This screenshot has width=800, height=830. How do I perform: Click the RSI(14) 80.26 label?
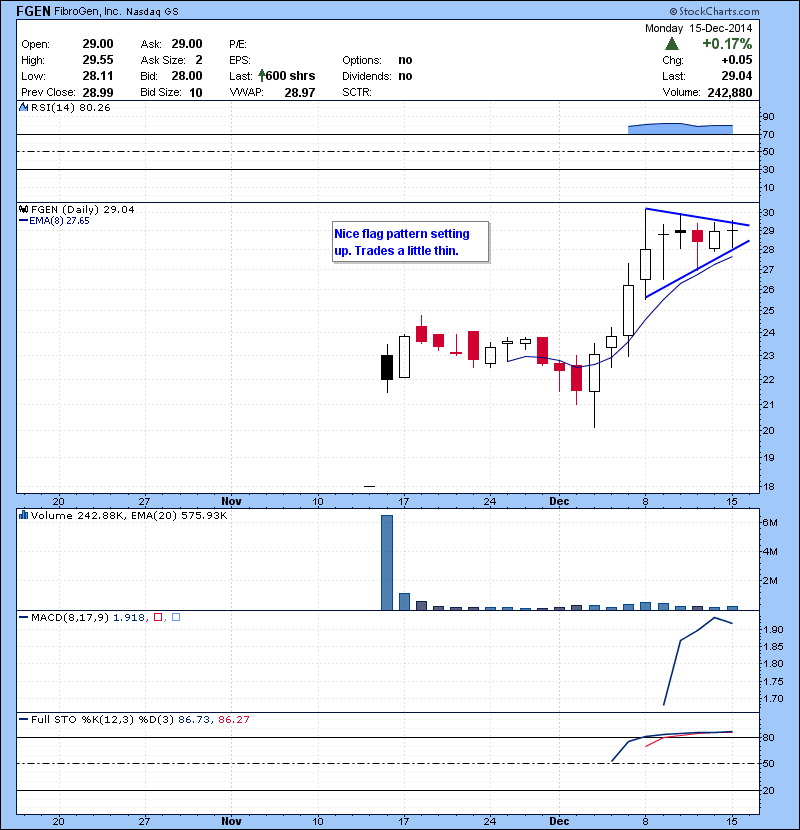tap(70, 107)
